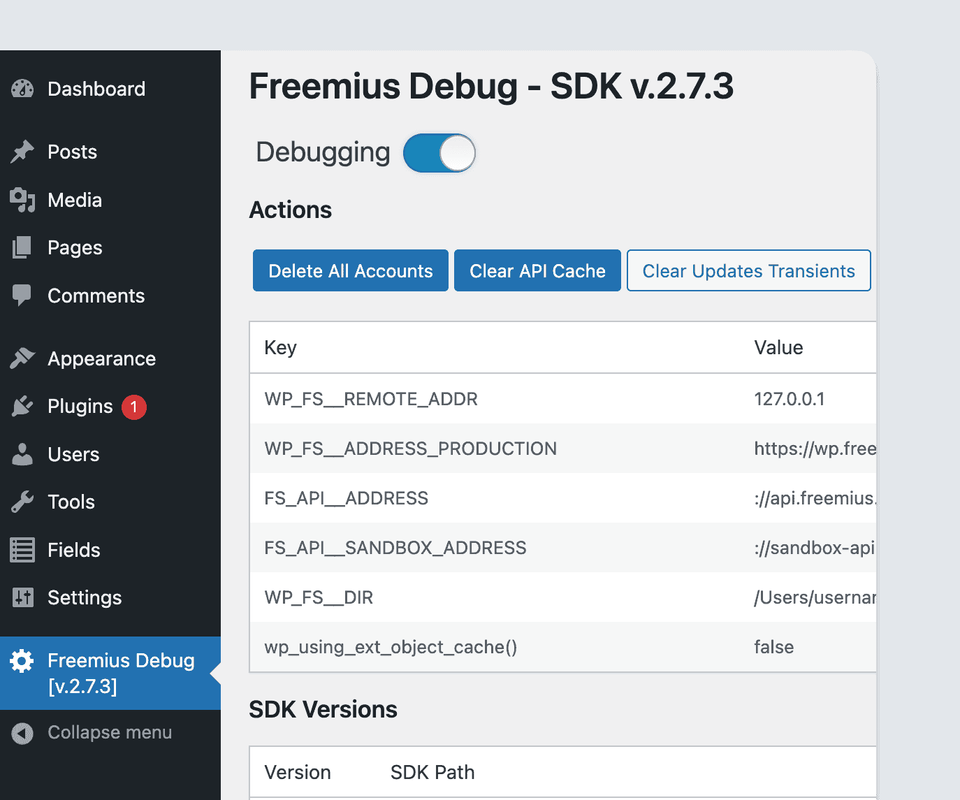This screenshot has width=960, height=800.
Task: Click the Appearance paintbrush icon
Action: pos(22,359)
